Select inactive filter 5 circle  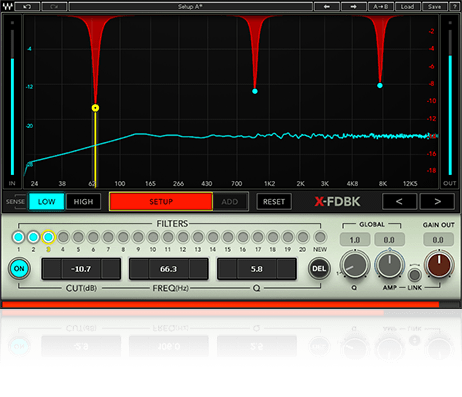(78, 237)
